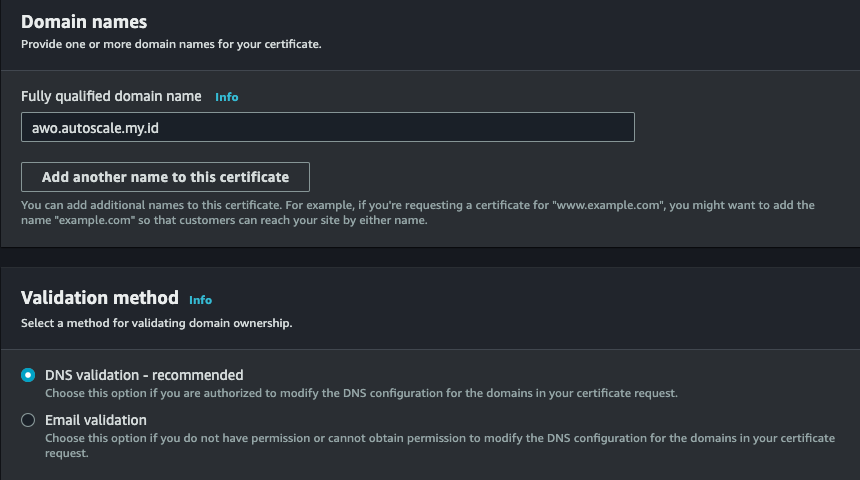Click the Validation method section heading
The image size is (860, 480).
100,297
